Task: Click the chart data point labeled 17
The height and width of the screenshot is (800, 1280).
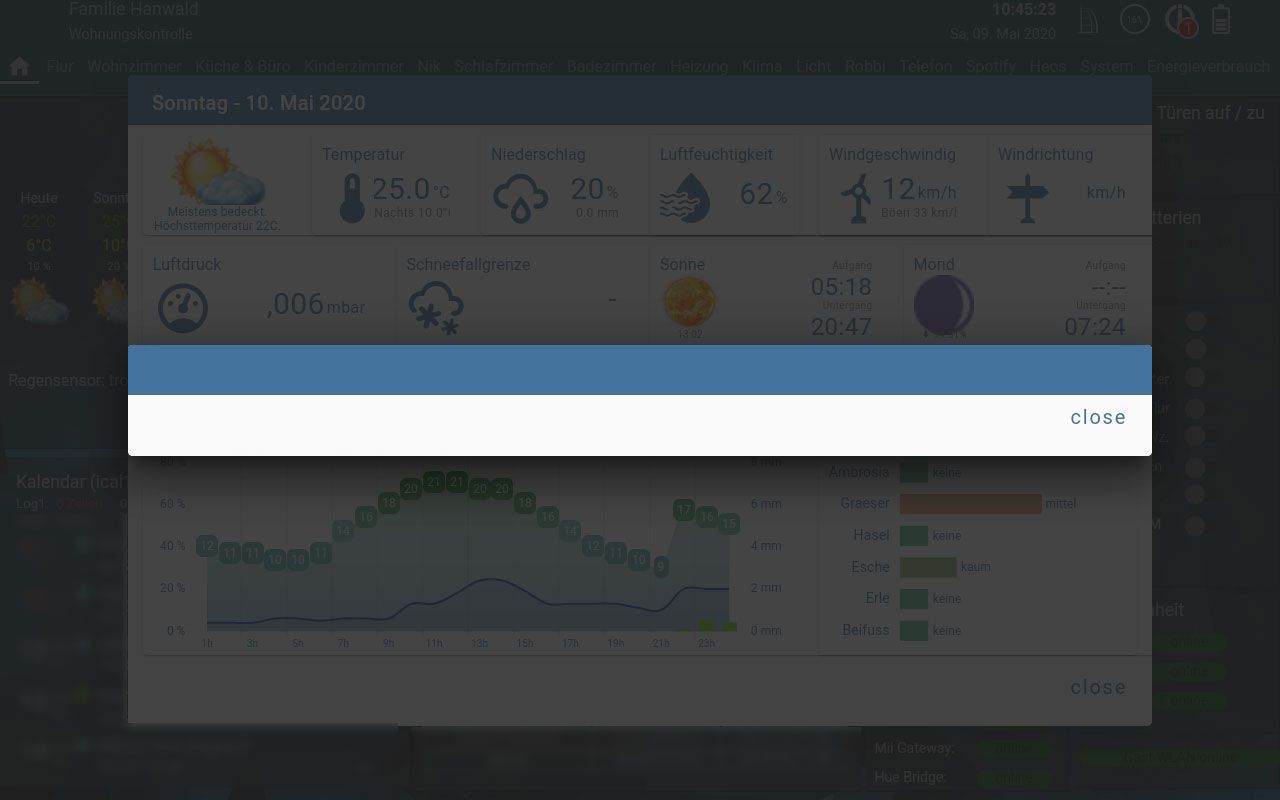Action: 684,510
